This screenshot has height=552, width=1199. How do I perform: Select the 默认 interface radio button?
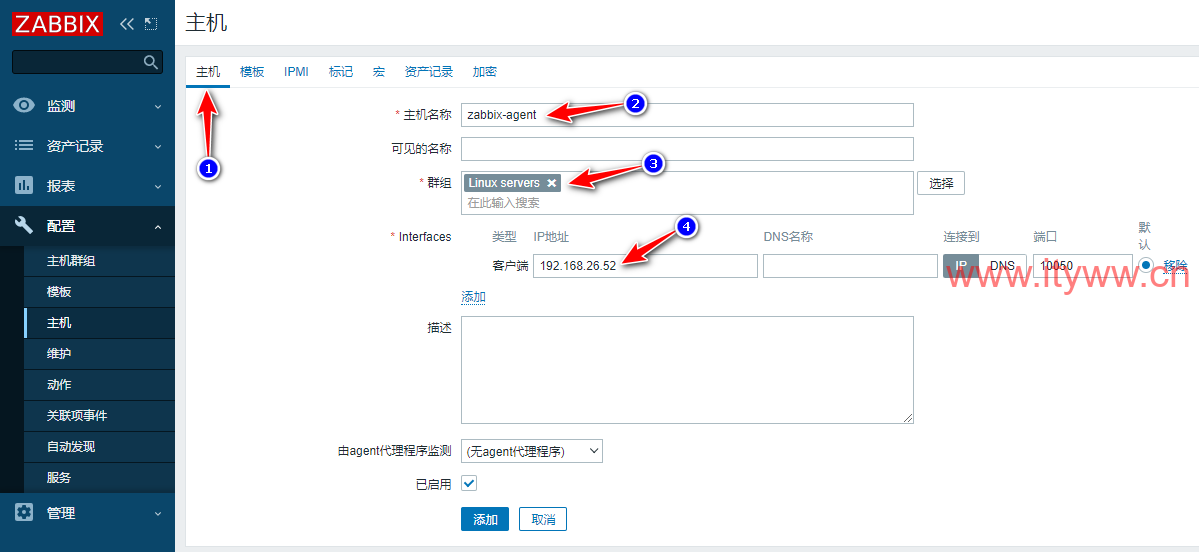coord(1145,265)
